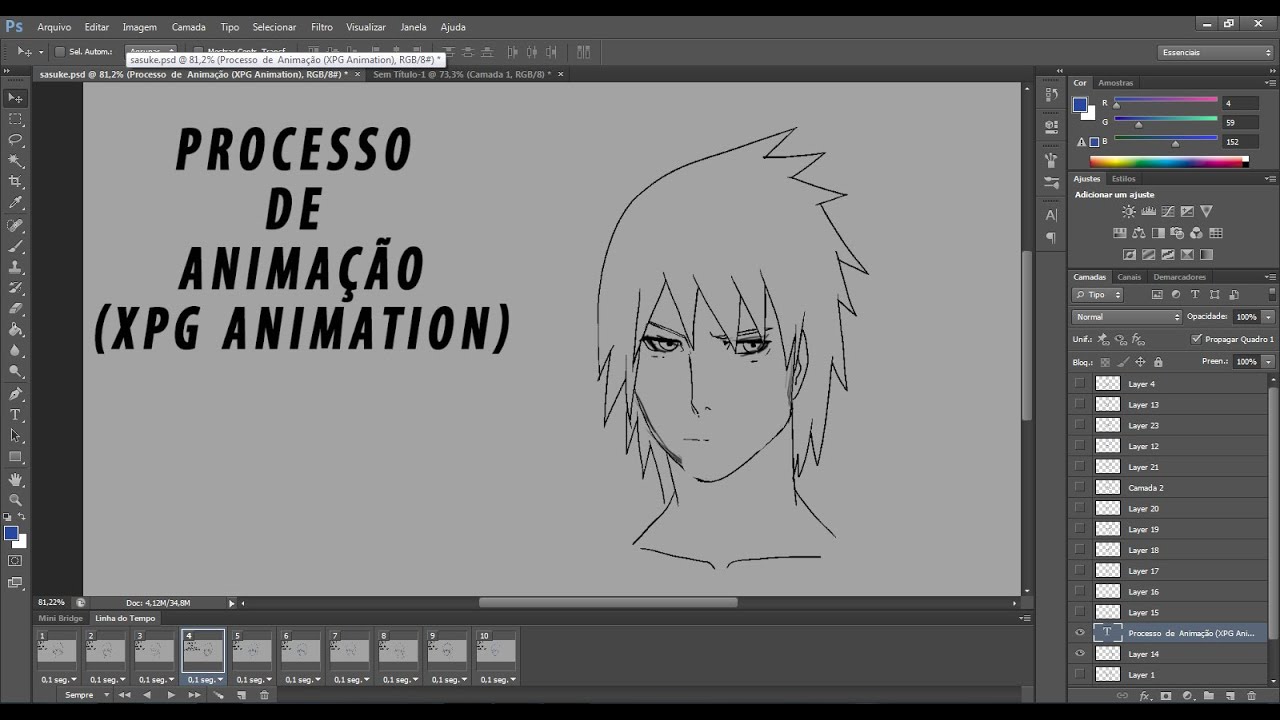Screen dimensions: 1280x720
Task: Delete layer with trash icon in Layers panel
Action: coord(1251,696)
